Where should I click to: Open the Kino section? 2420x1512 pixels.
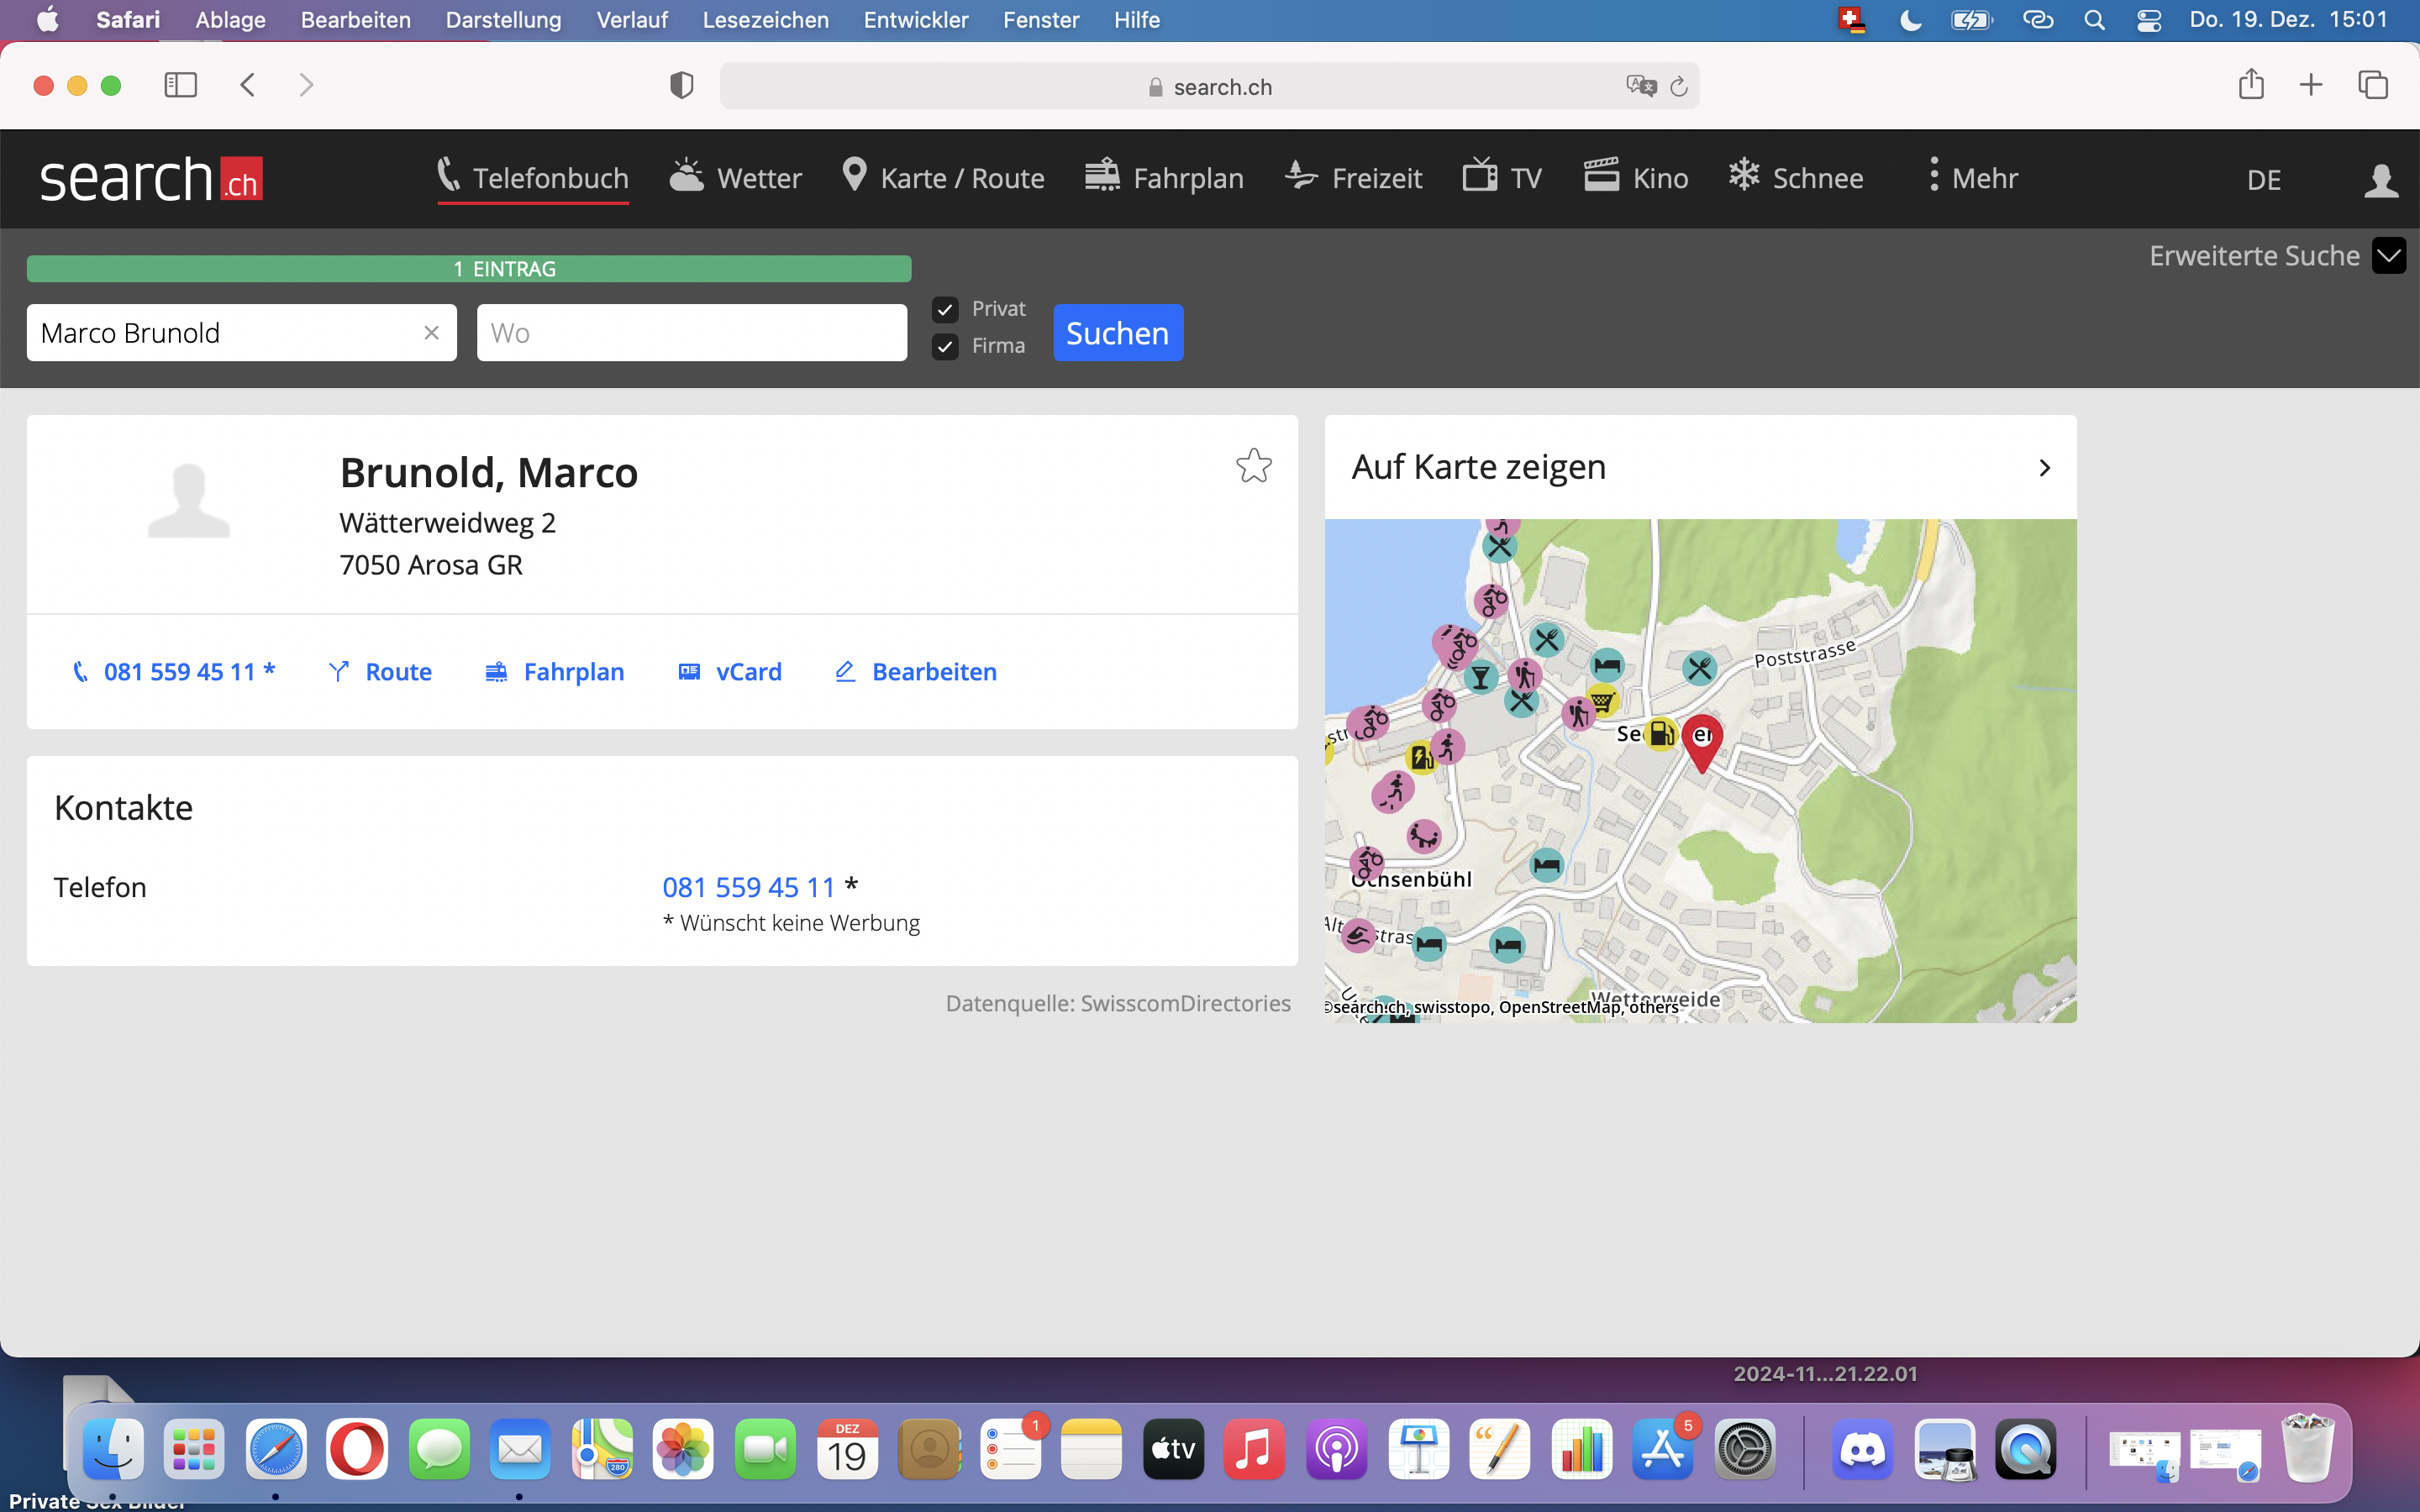1636,178
